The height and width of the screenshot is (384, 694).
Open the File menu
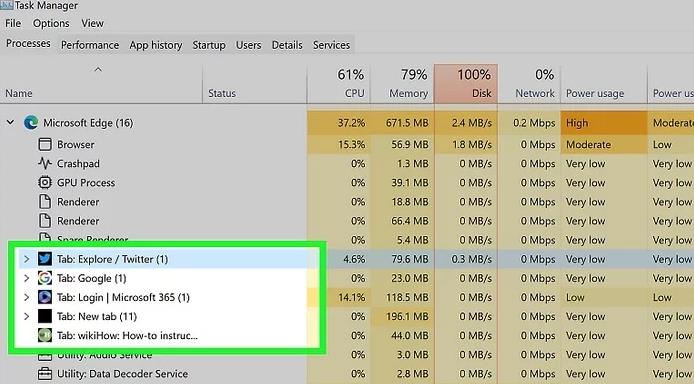pos(13,23)
